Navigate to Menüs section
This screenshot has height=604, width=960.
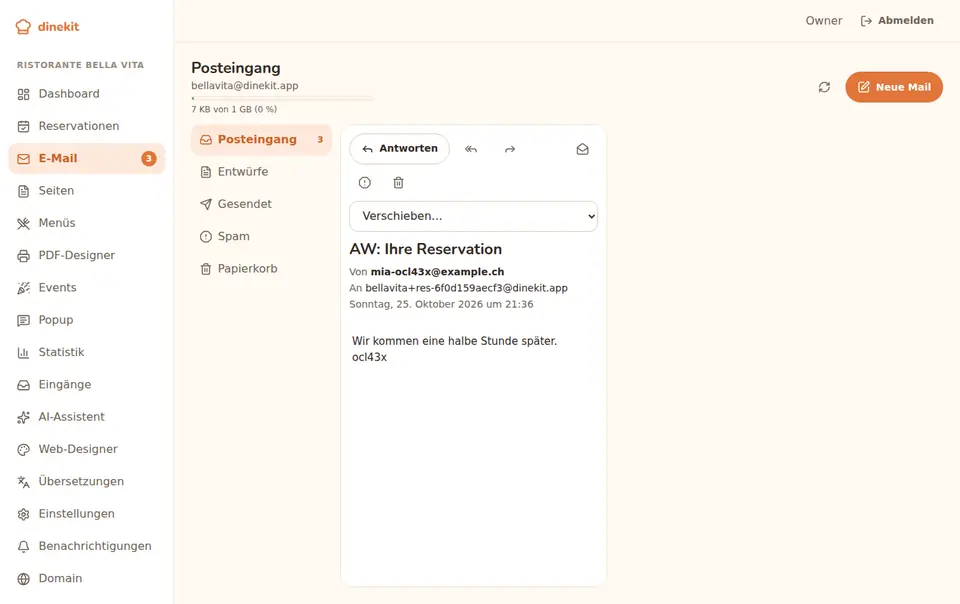pos(87,223)
